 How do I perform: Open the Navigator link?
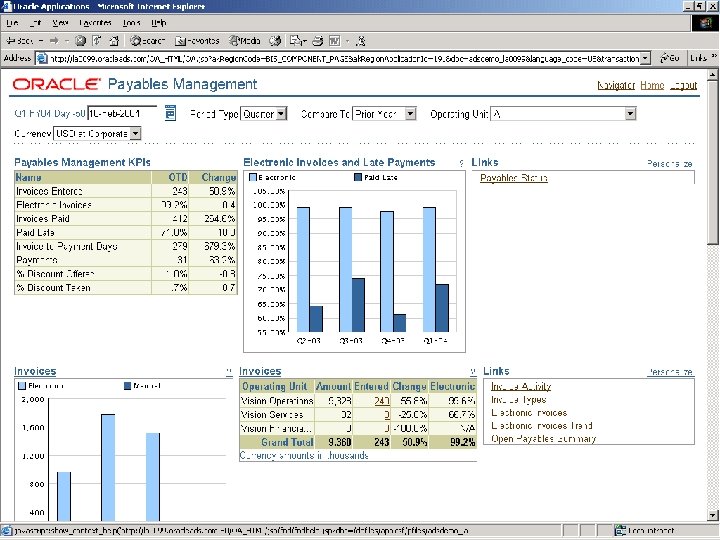616,85
